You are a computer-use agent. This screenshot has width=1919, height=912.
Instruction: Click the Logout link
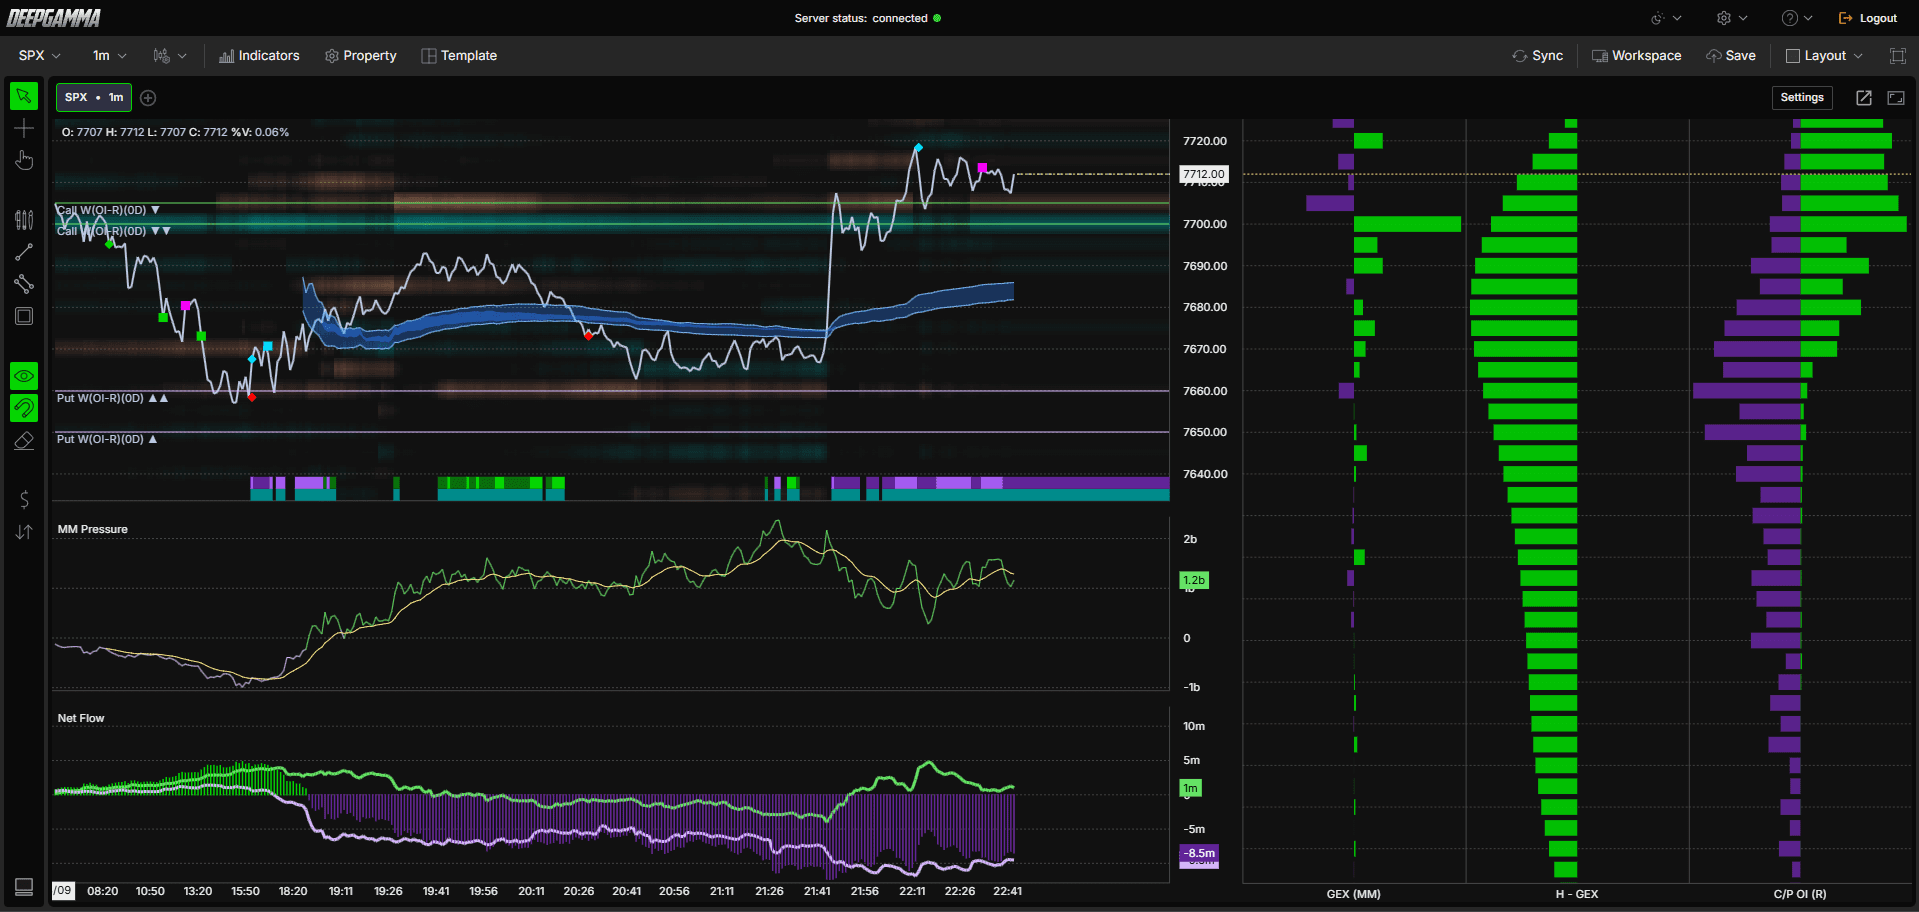point(1868,18)
